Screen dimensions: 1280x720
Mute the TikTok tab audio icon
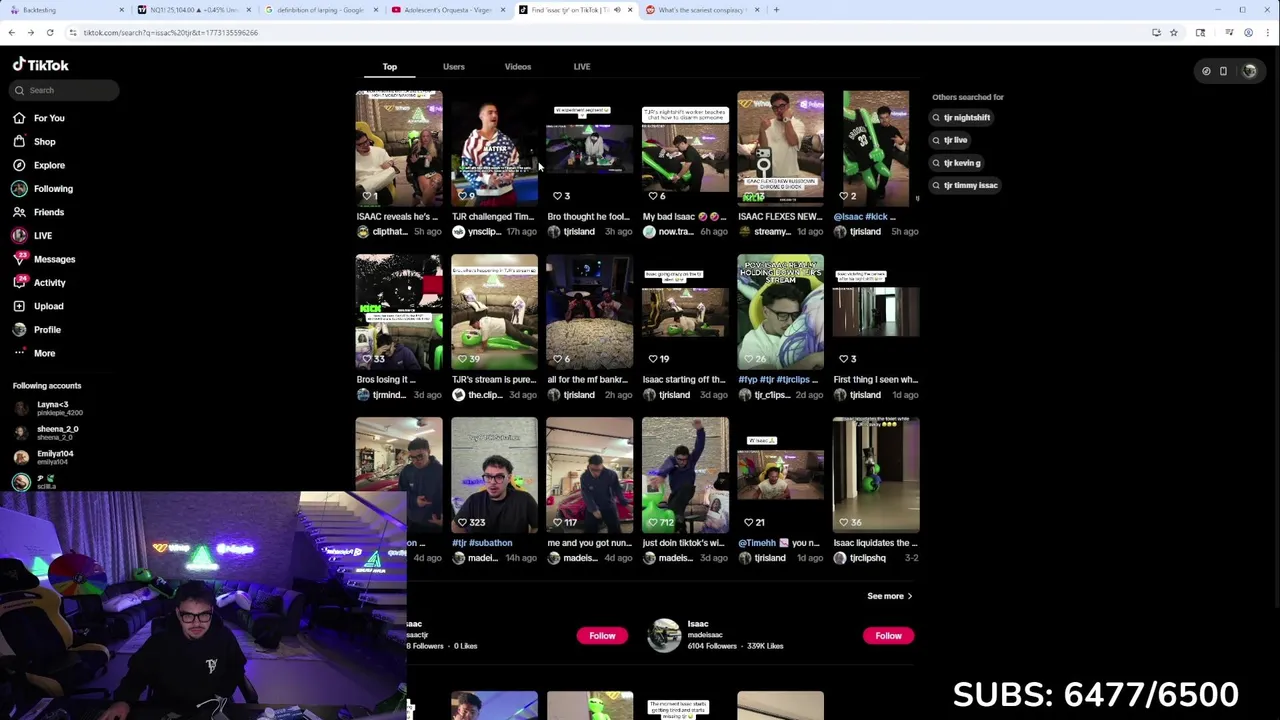(617, 10)
